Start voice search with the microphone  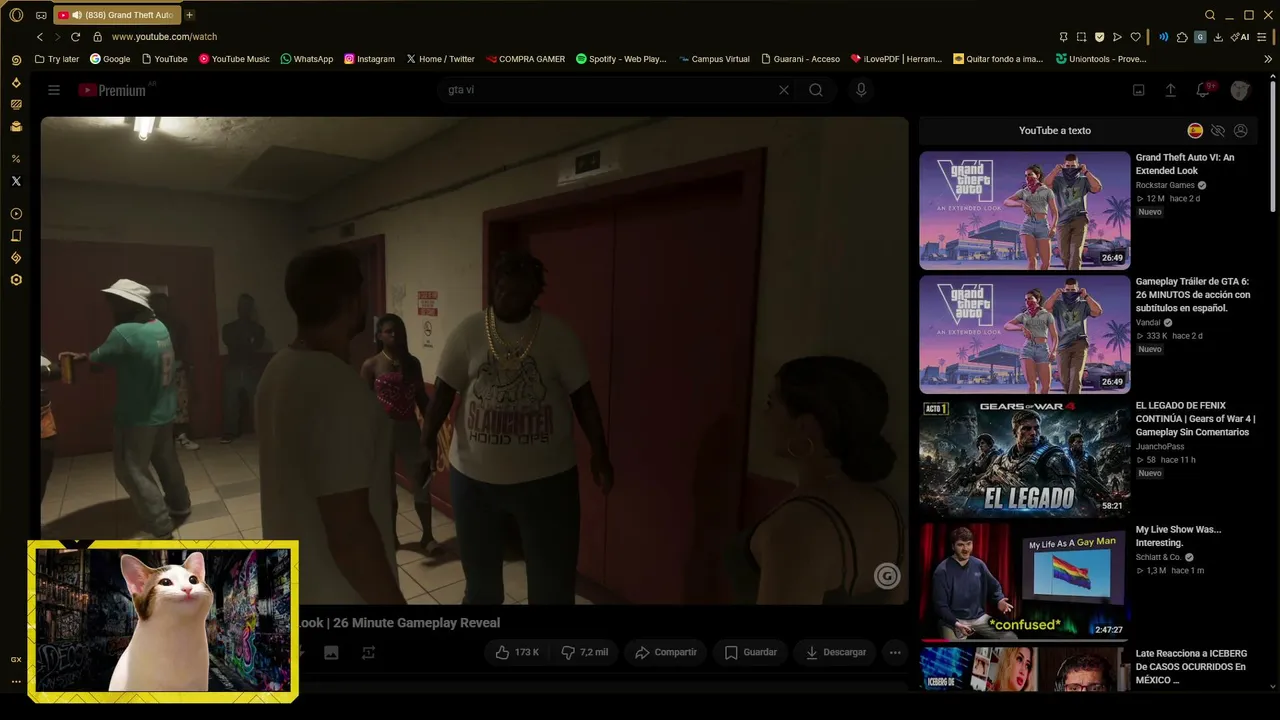pos(861,90)
